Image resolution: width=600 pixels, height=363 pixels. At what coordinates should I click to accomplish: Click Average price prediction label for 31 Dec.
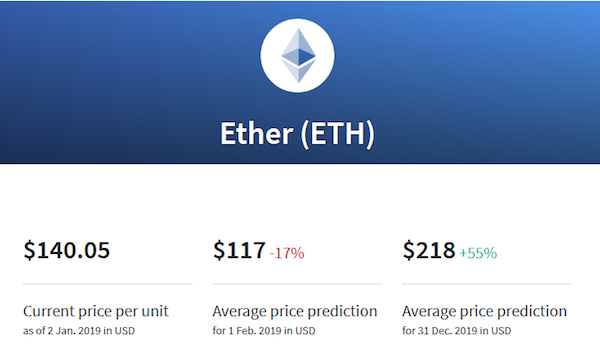pyautogui.click(x=484, y=311)
